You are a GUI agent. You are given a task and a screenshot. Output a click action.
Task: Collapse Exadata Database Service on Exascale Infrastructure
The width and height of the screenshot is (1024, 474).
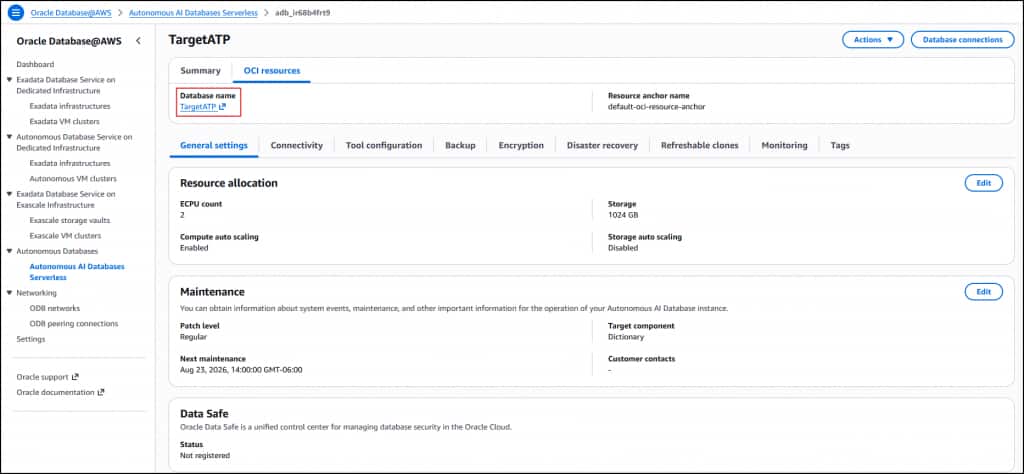click(x=9, y=194)
